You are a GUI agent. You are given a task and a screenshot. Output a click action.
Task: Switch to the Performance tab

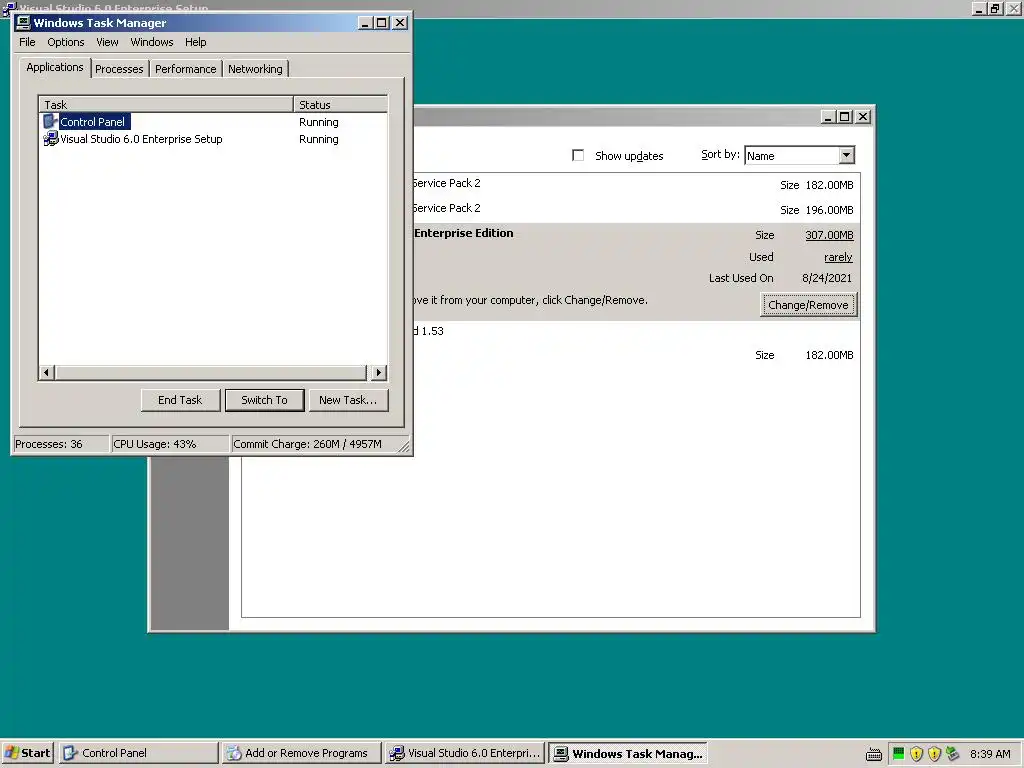pos(185,69)
